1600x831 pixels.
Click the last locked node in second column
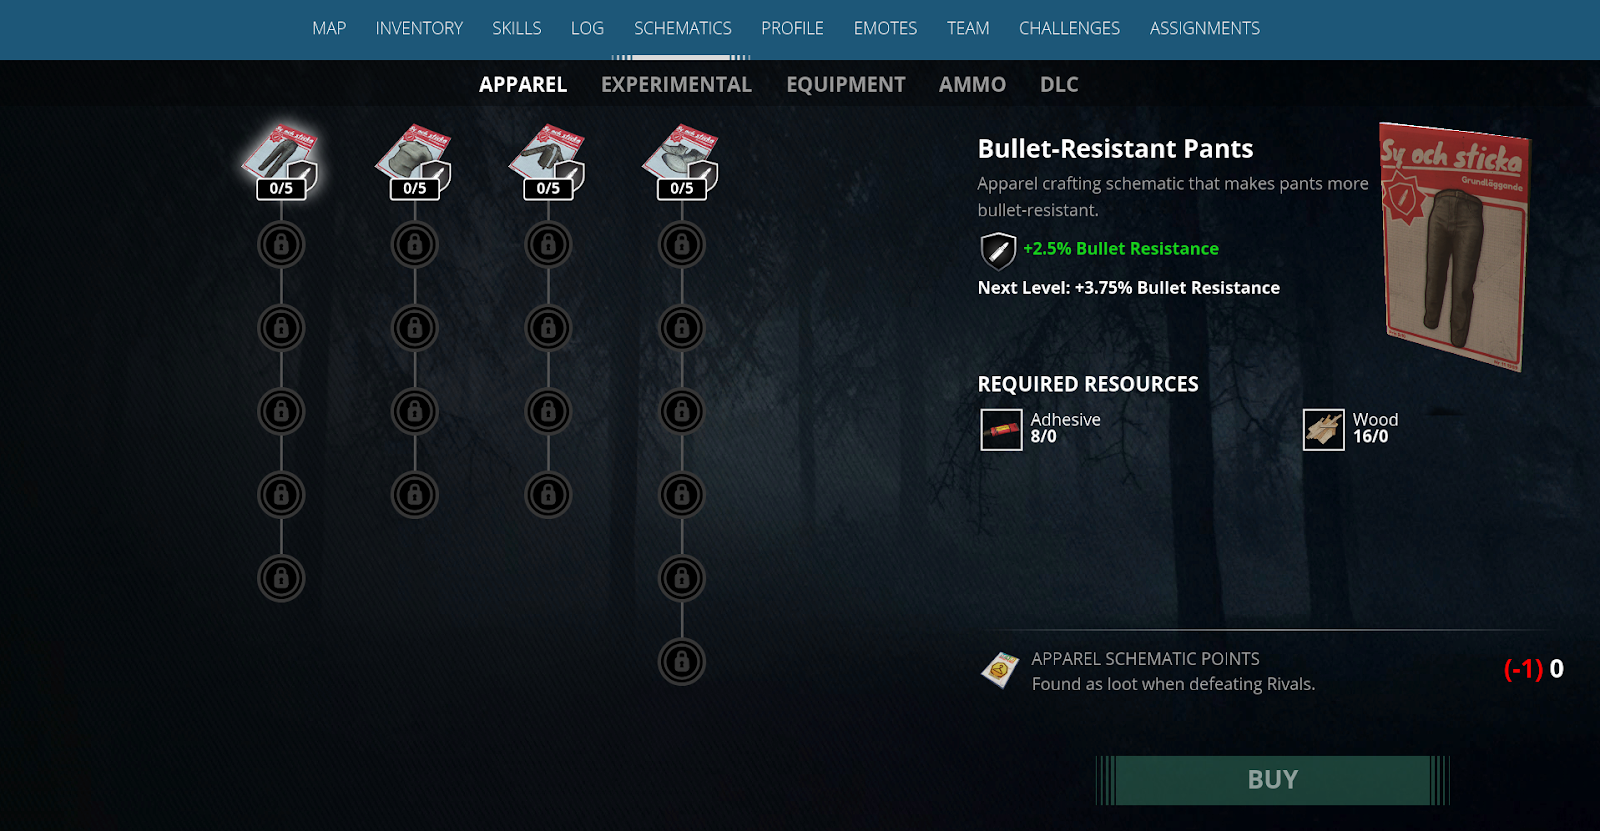coord(414,495)
